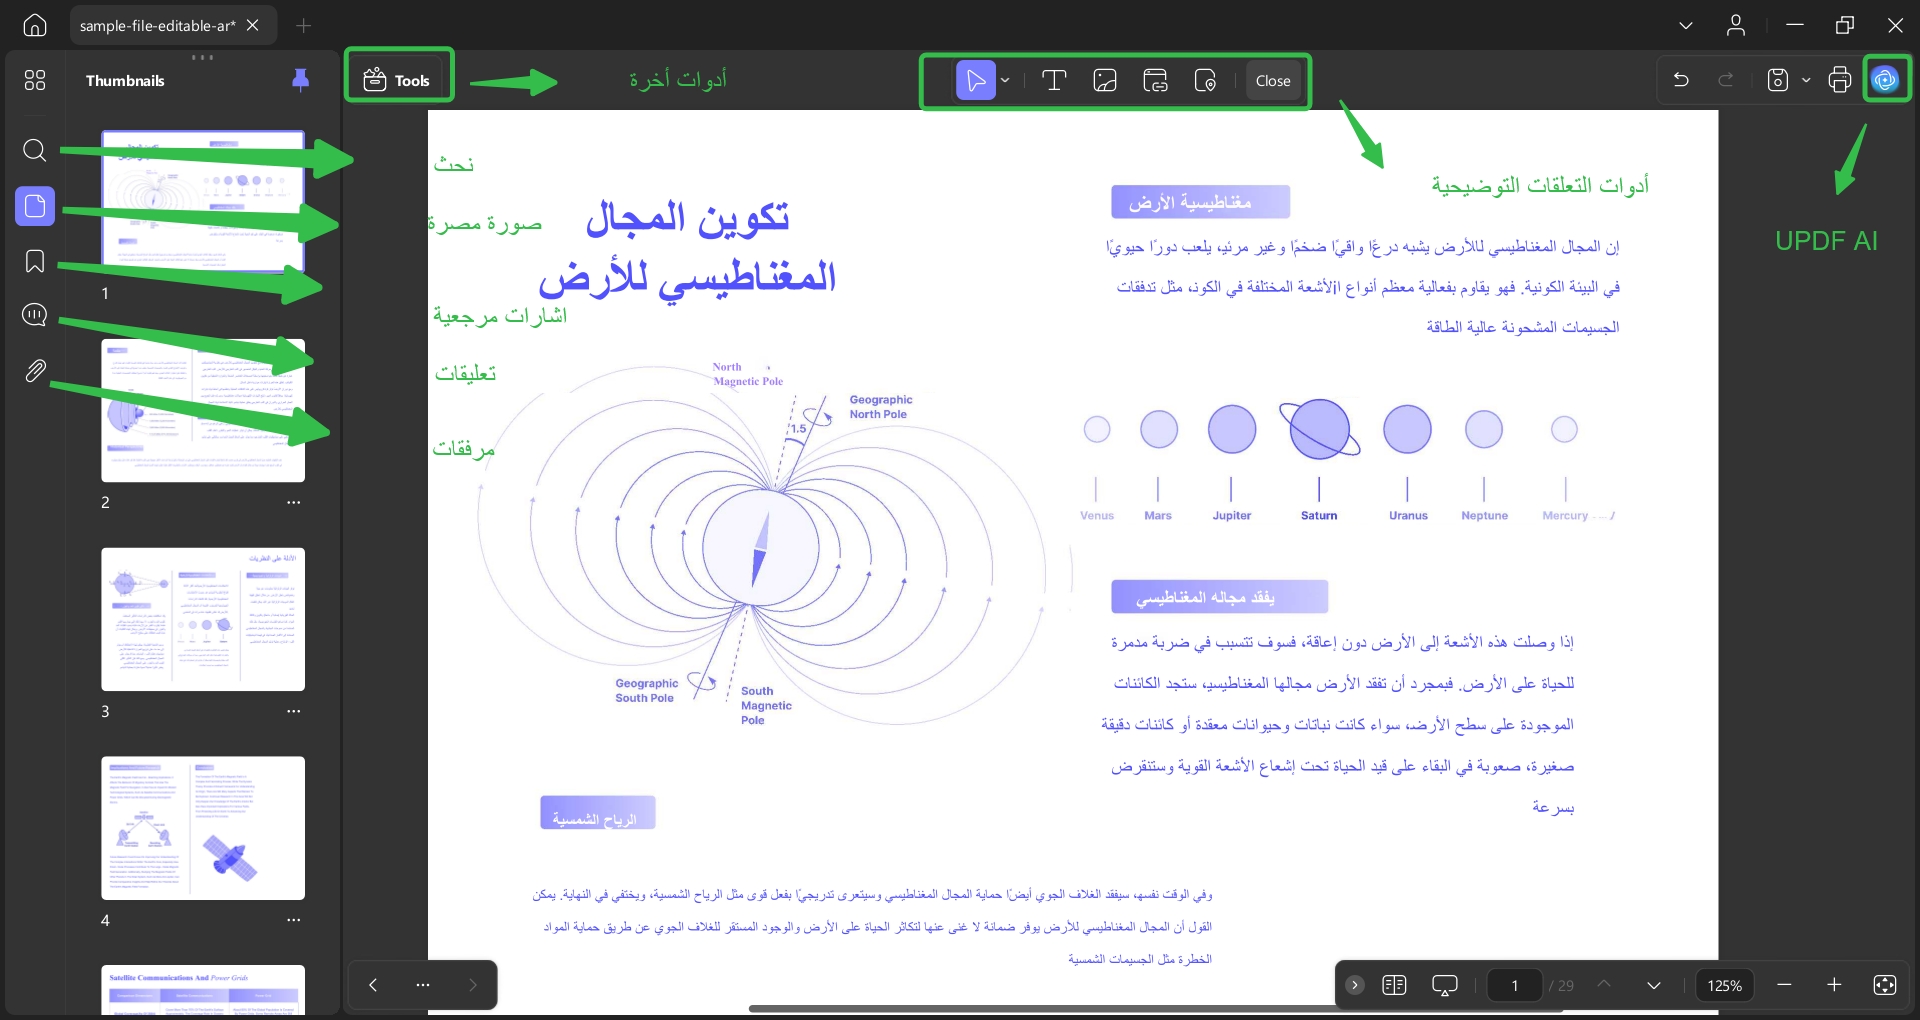Select the Text annotation tool
This screenshot has width=1920, height=1020.
[x=1055, y=80]
